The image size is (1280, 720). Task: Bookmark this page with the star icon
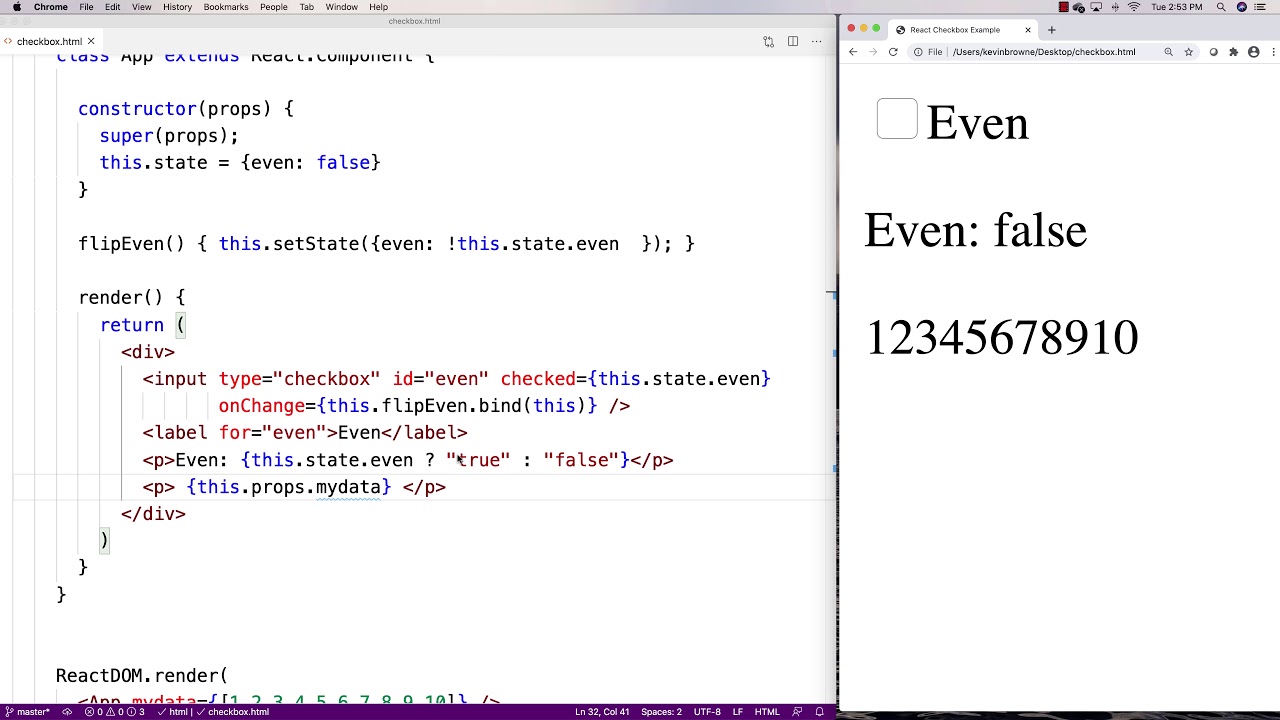1189,52
